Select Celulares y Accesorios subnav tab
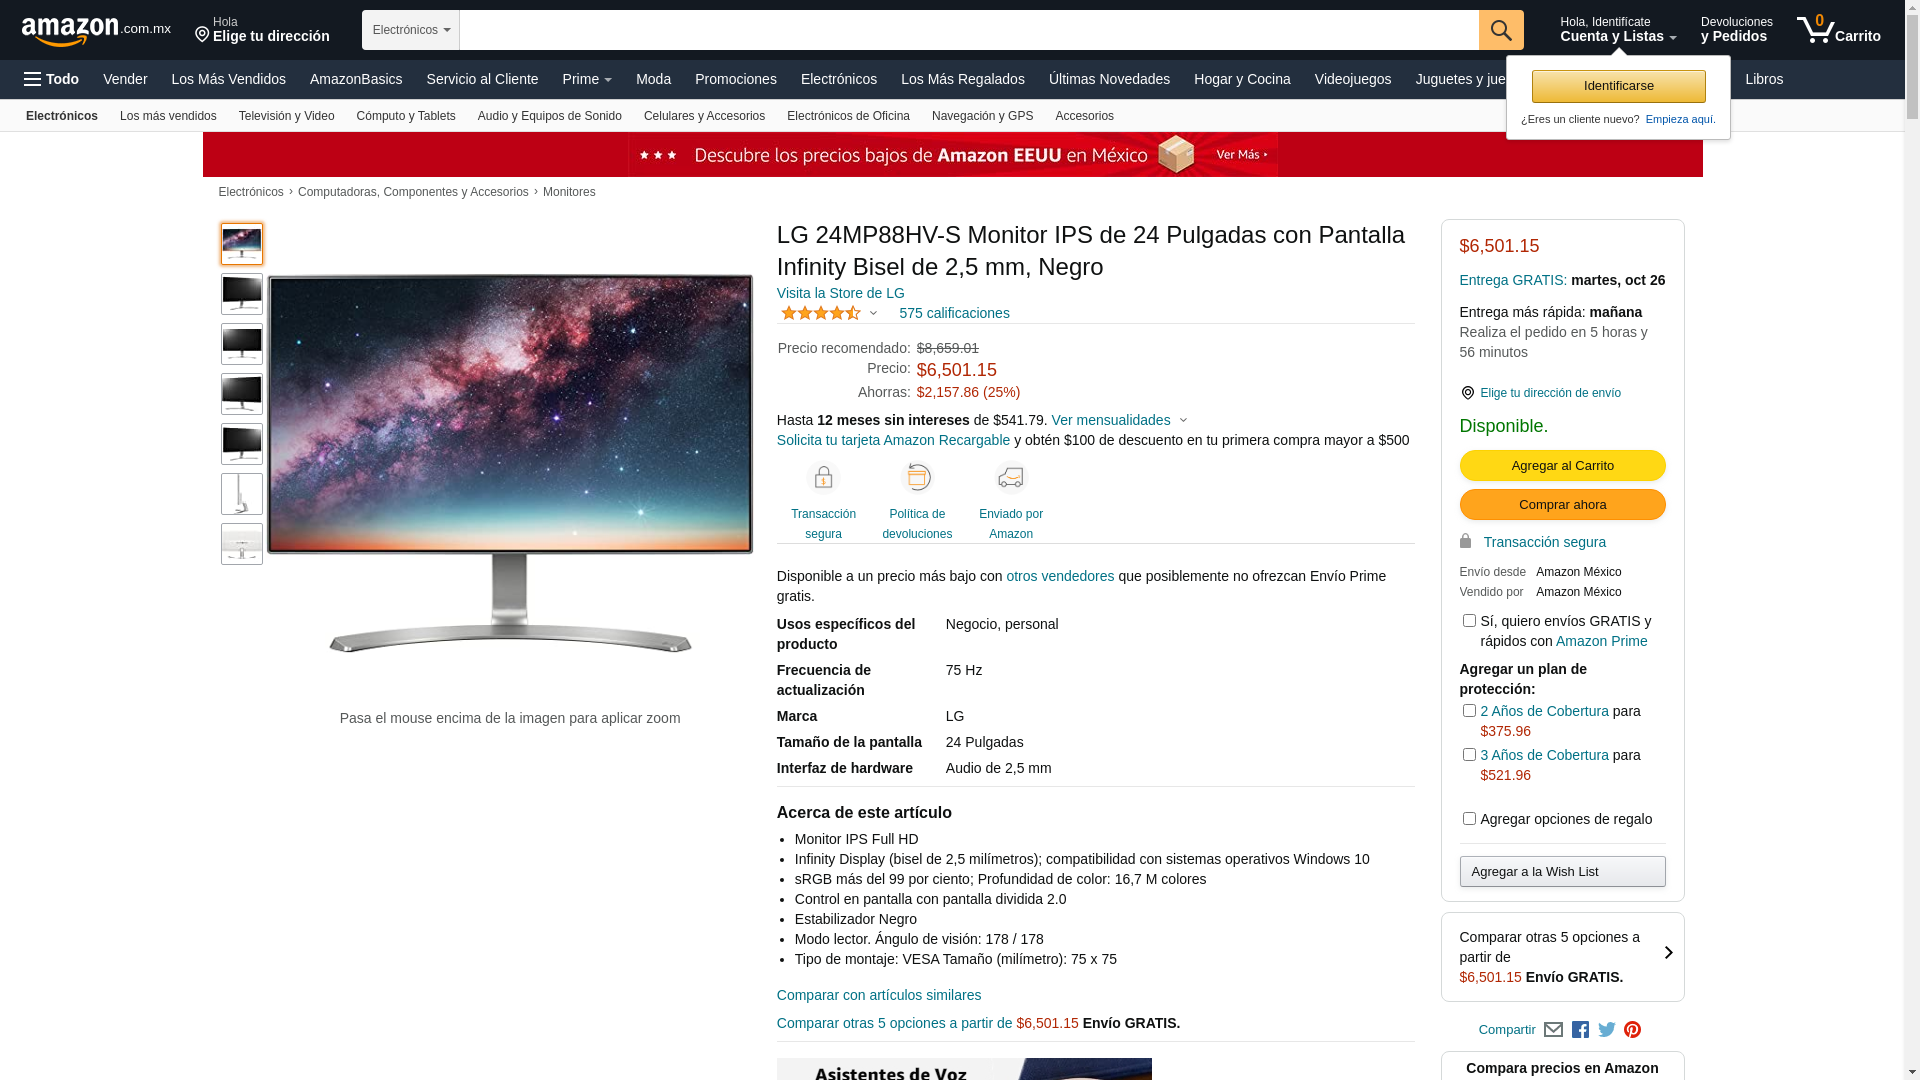Image resolution: width=1920 pixels, height=1080 pixels. click(704, 116)
